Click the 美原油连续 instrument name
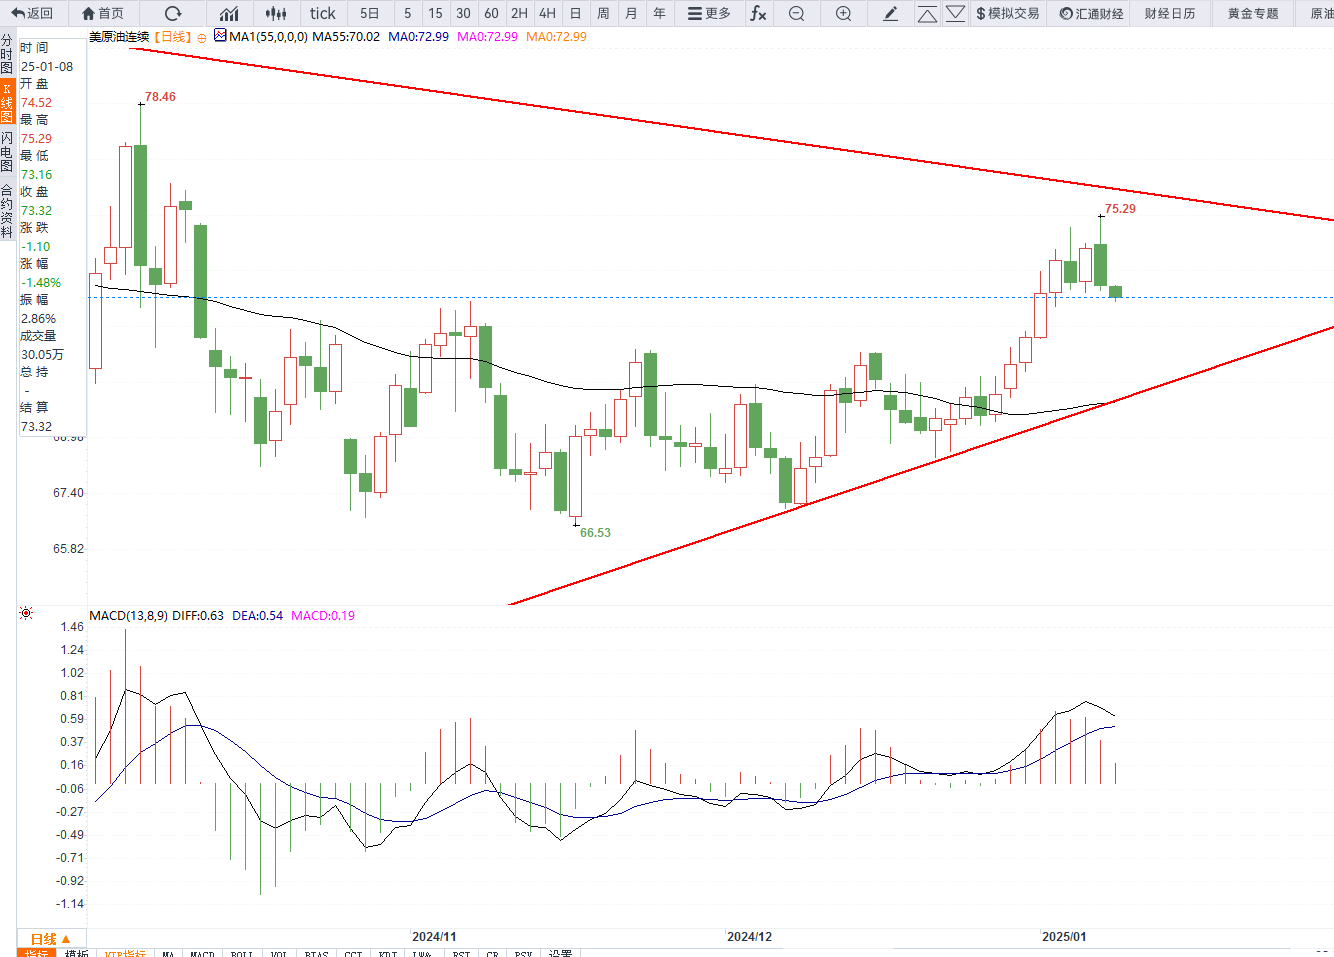Viewport: 1334px width, 957px height. coord(119,37)
